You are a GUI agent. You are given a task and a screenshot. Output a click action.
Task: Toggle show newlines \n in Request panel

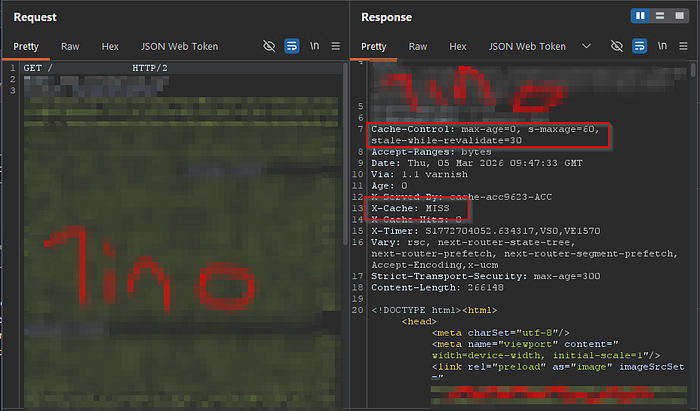[315, 46]
